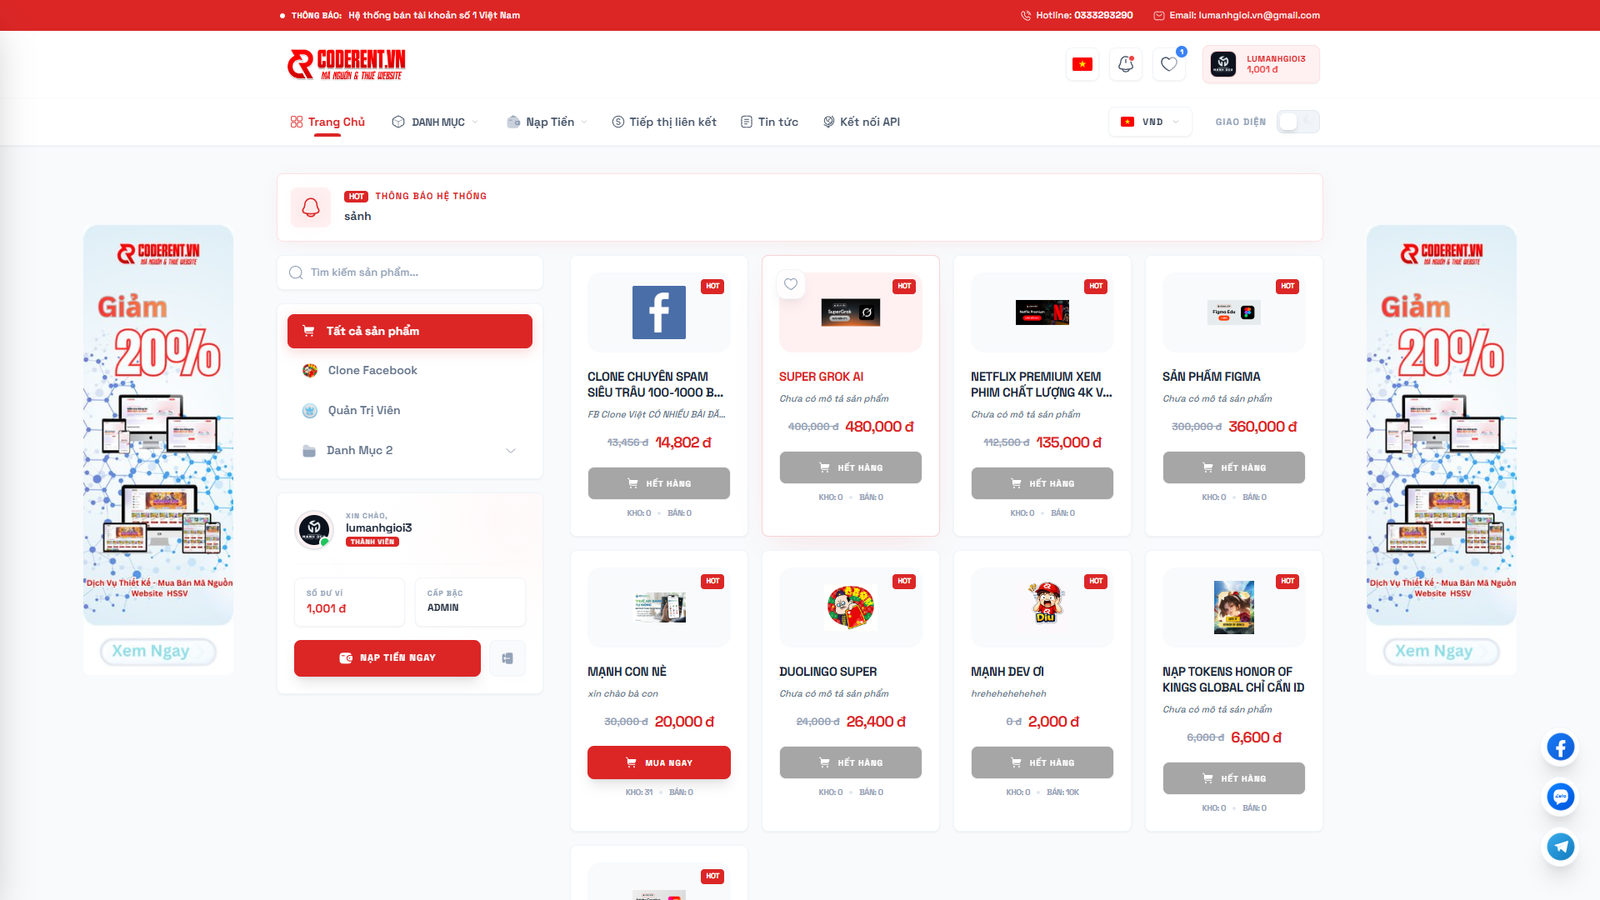Click MUA NGAY on MẠNH CON NÈ product
Screen dimensions: 1600x900
[659, 762]
